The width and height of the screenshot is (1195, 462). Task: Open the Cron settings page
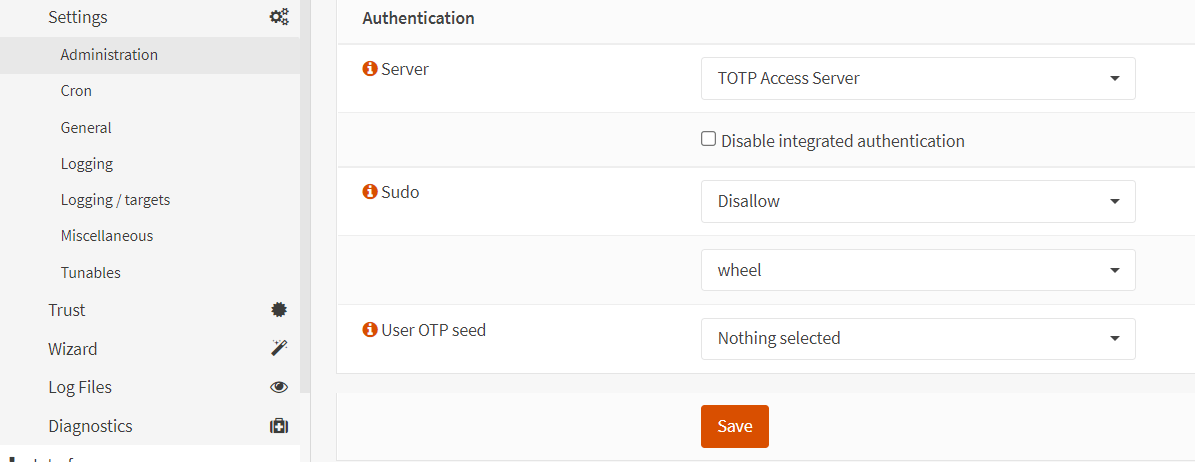pyautogui.click(x=76, y=91)
